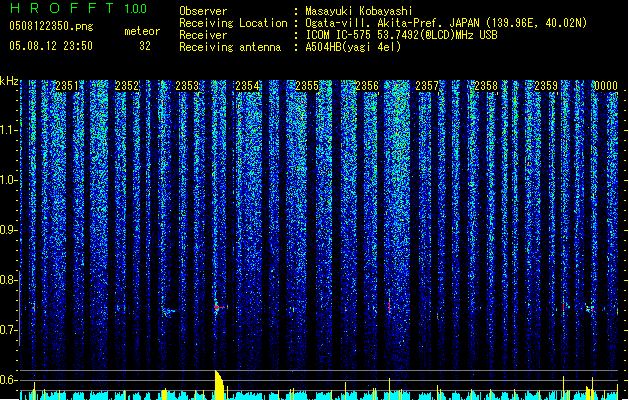Screen dimensions: 629x400
Task: Click the 0.8 kHz axis tick label
Action: point(8,280)
